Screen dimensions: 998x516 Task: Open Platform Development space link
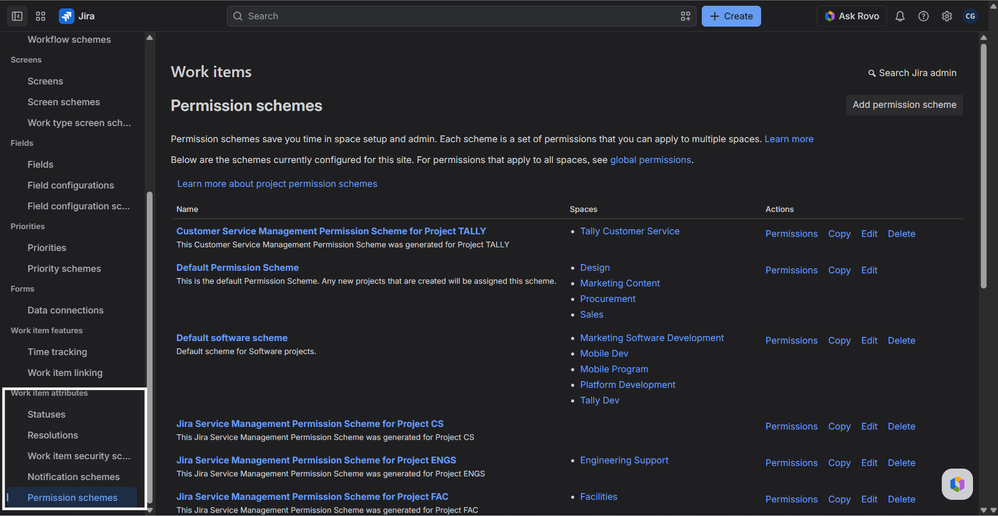[x=628, y=385]
